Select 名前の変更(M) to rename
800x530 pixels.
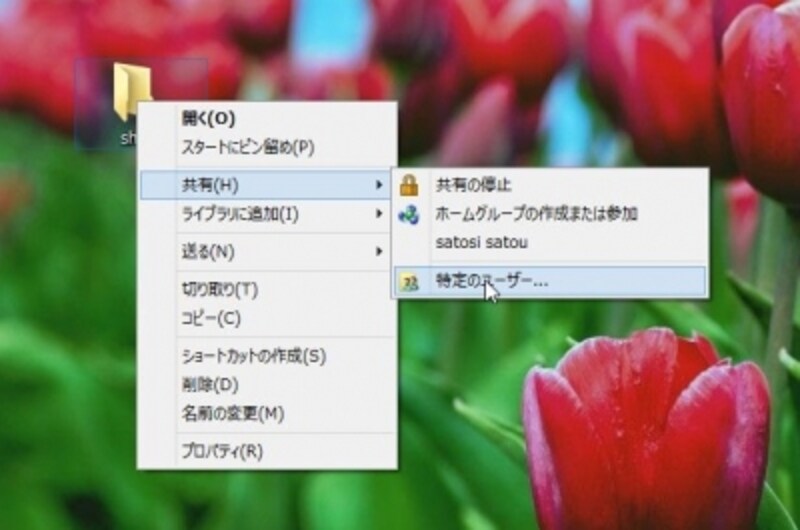[x=268, y=413]
